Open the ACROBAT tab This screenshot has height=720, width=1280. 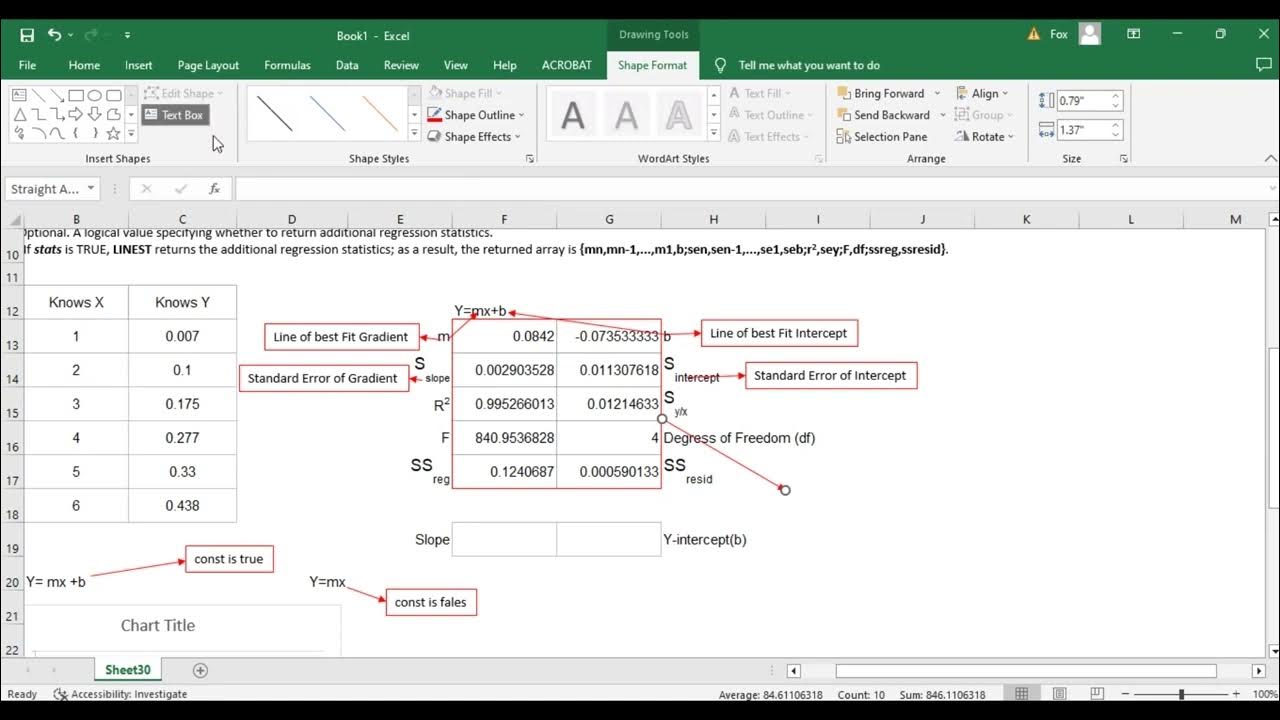pyautogui.click(x=567, y=65)
